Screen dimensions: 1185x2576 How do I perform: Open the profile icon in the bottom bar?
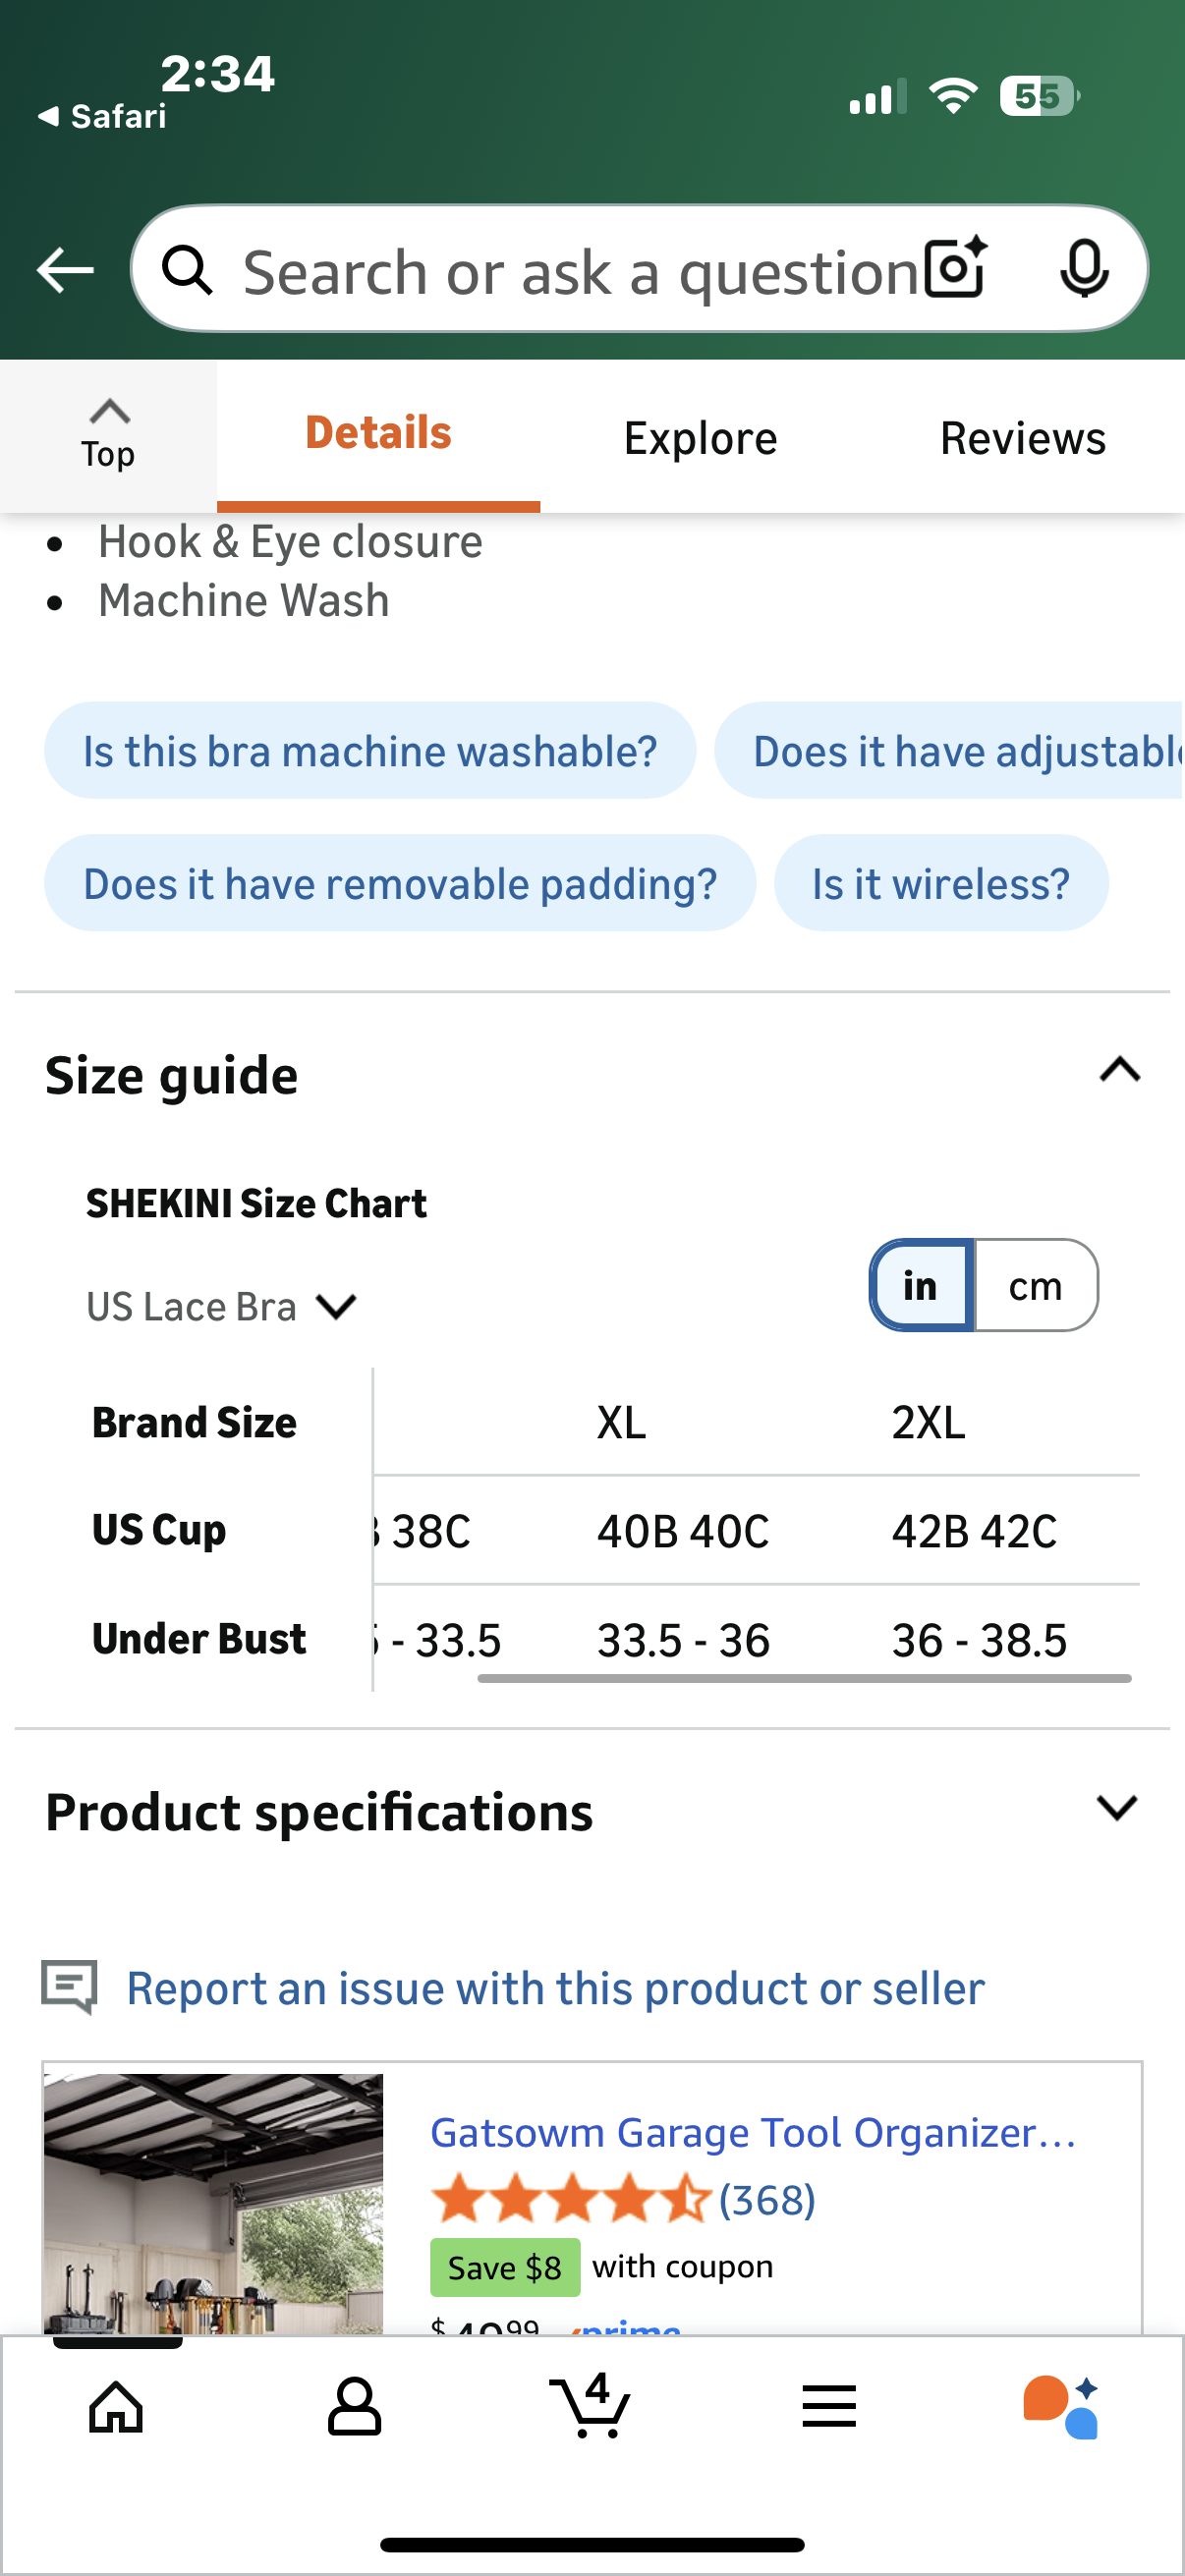click(x=354, y=2406)
